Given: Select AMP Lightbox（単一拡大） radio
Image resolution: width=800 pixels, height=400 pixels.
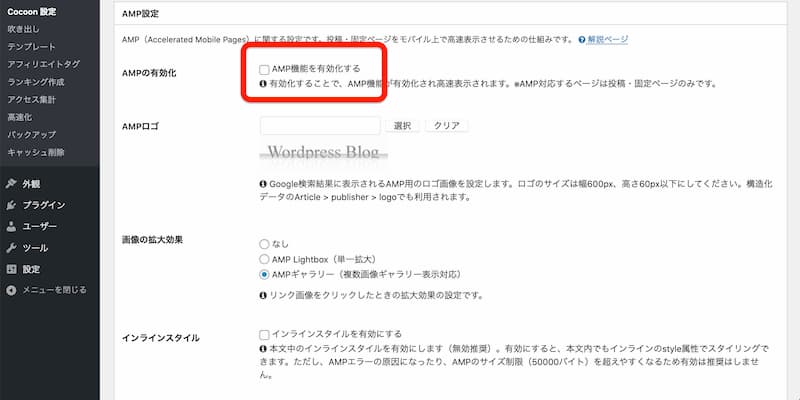Looking at the screenshot, I should click(x=264, y=259).
